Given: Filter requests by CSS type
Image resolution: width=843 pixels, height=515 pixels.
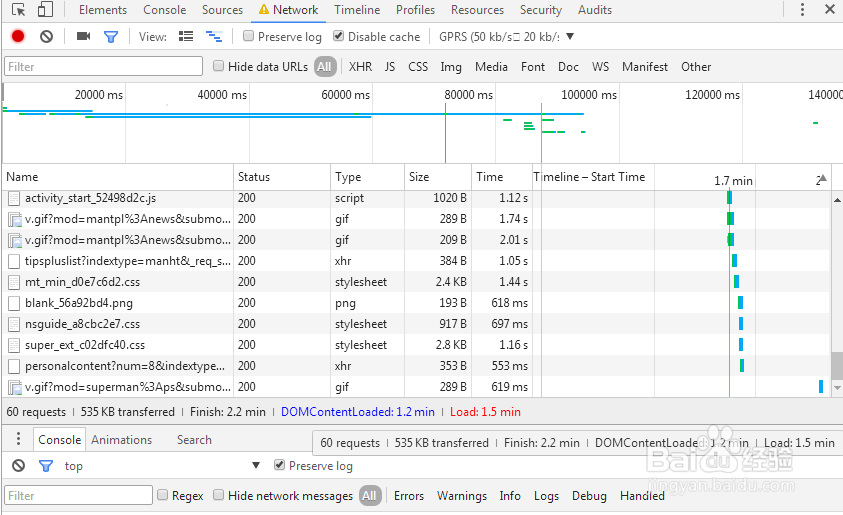Looking at the screenshot, I should [x=418, y=67].
